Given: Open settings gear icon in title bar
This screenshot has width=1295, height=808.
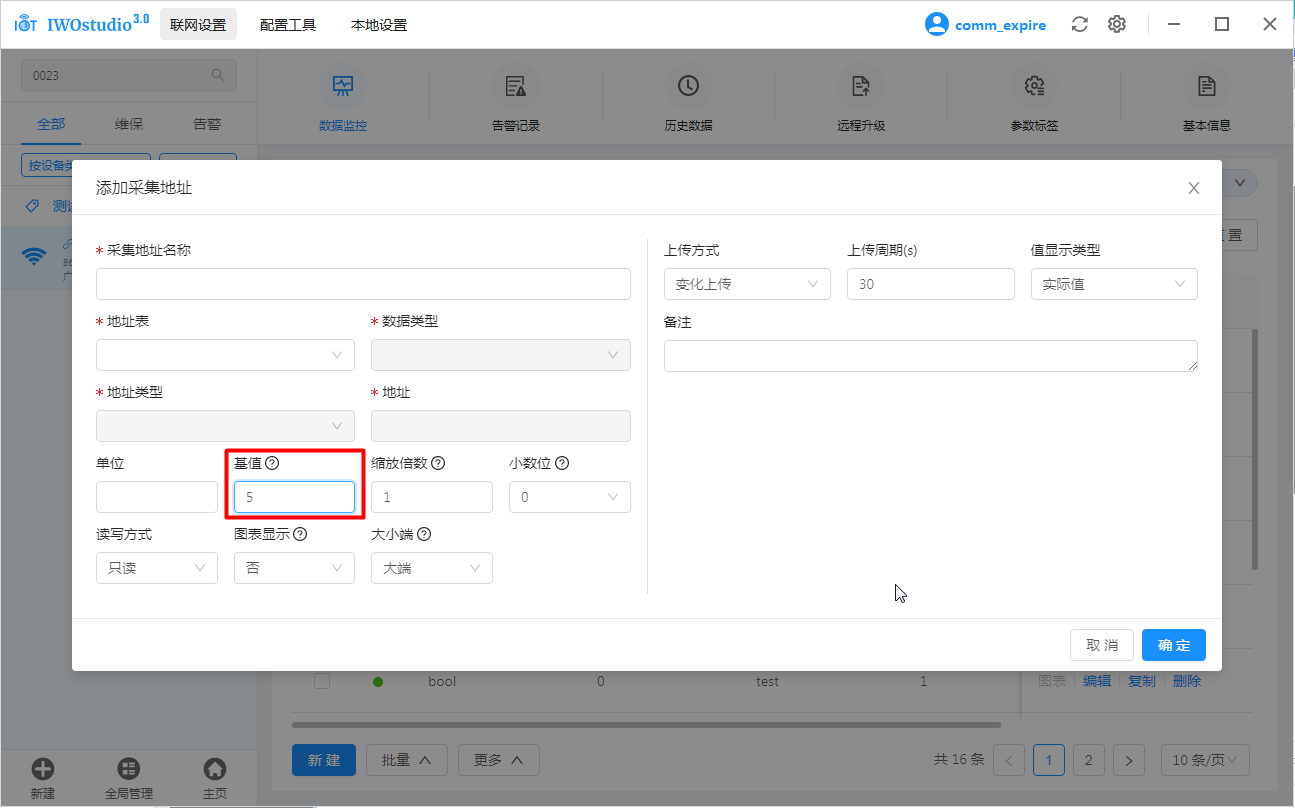Looking at the screenshot, I should pyautogui.click(x=1117, y=25).
